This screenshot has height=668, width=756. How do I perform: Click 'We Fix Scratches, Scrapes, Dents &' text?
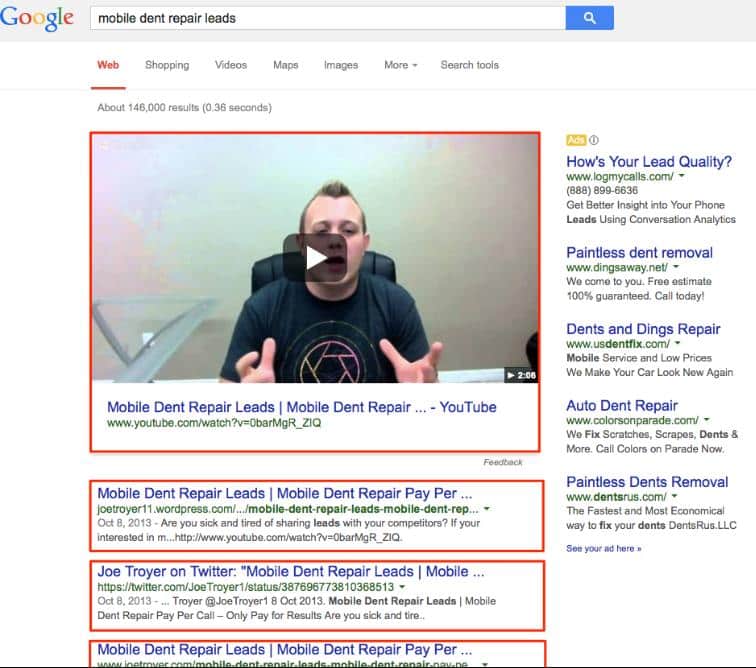[x=652, y=434]
